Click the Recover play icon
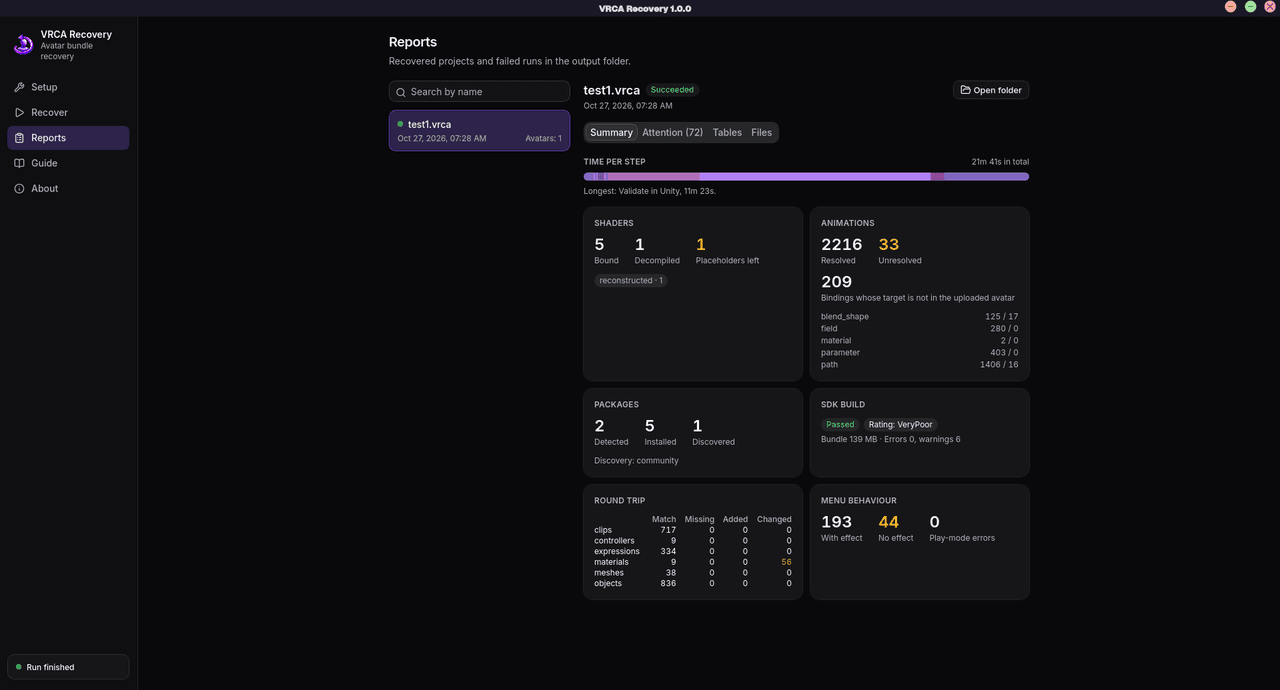This screenshot has height=690, width=1280. click(19, 112)
